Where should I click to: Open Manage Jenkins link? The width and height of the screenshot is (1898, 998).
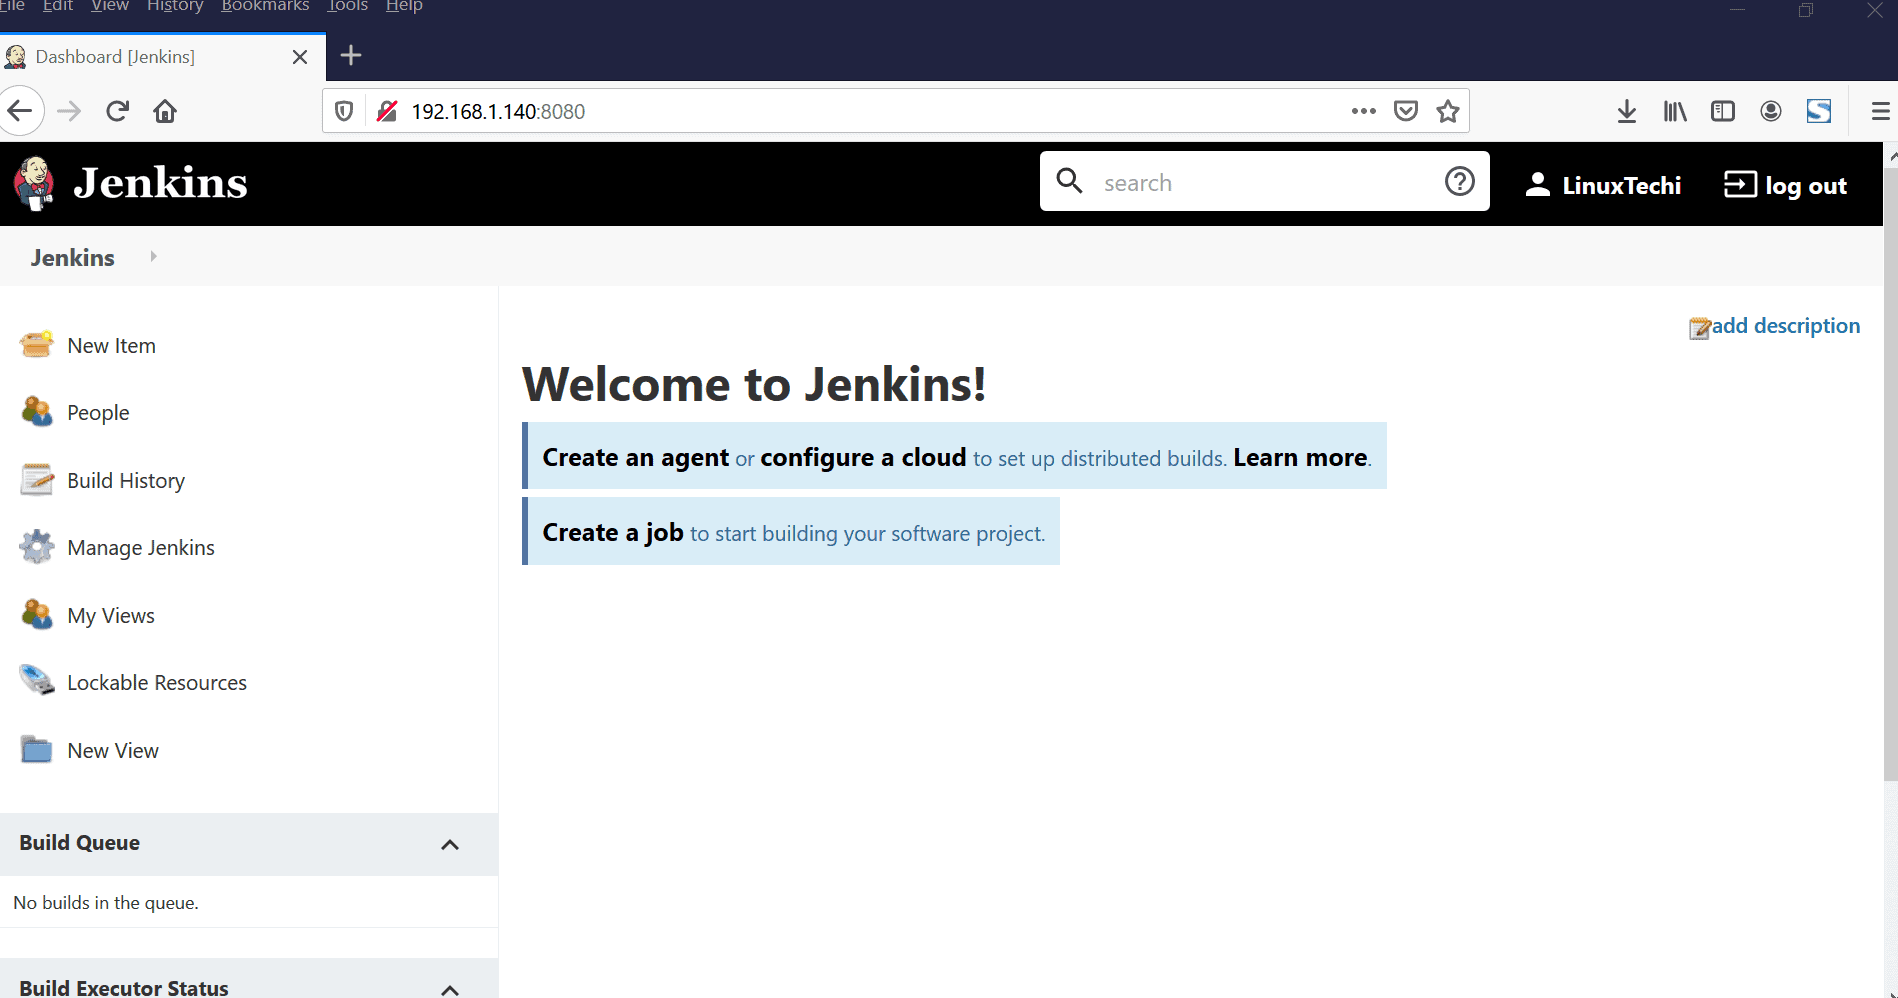pos(141,548)
